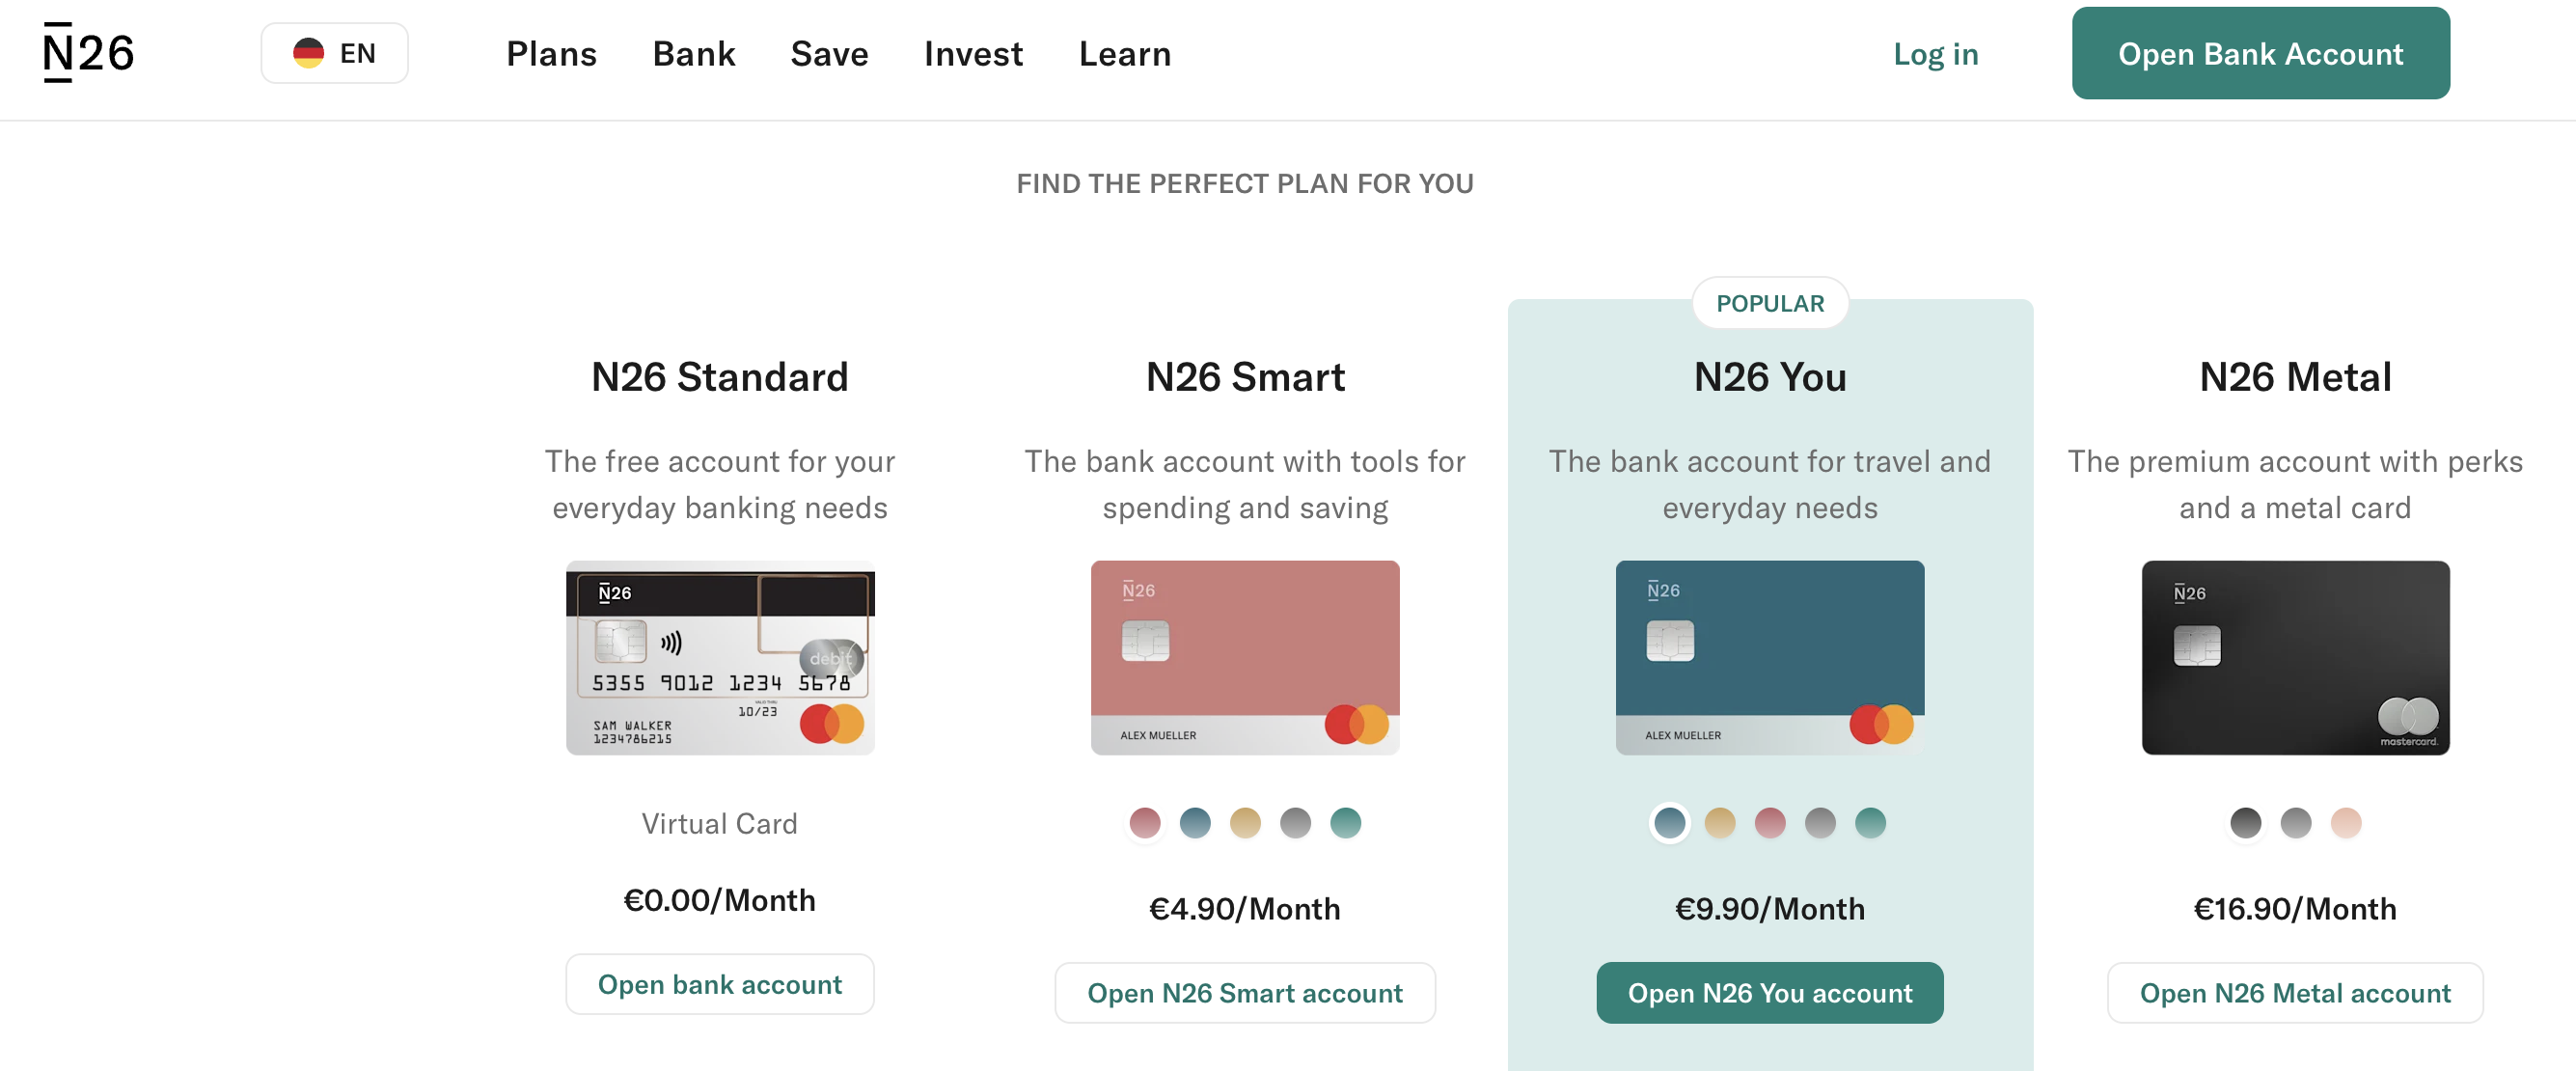The image size is (2576, 1071).
Task: Click the Open N26 Metal account button
Action: click(2295, 993)
